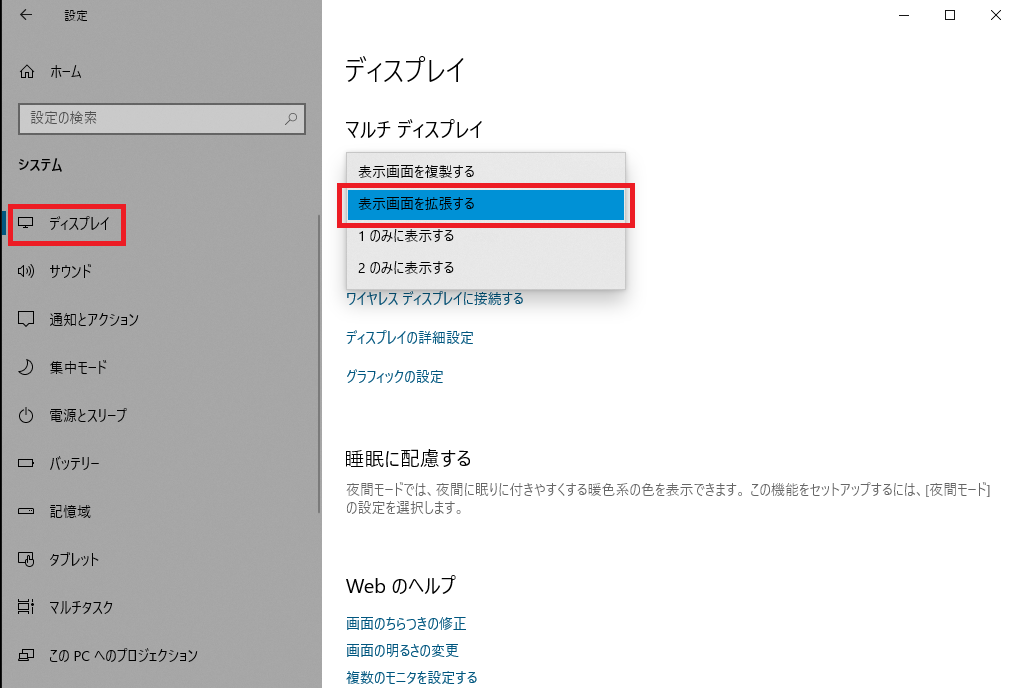Click the Focus assist moon icon
The image size is (1009, 688).
[x=27, y=367]
